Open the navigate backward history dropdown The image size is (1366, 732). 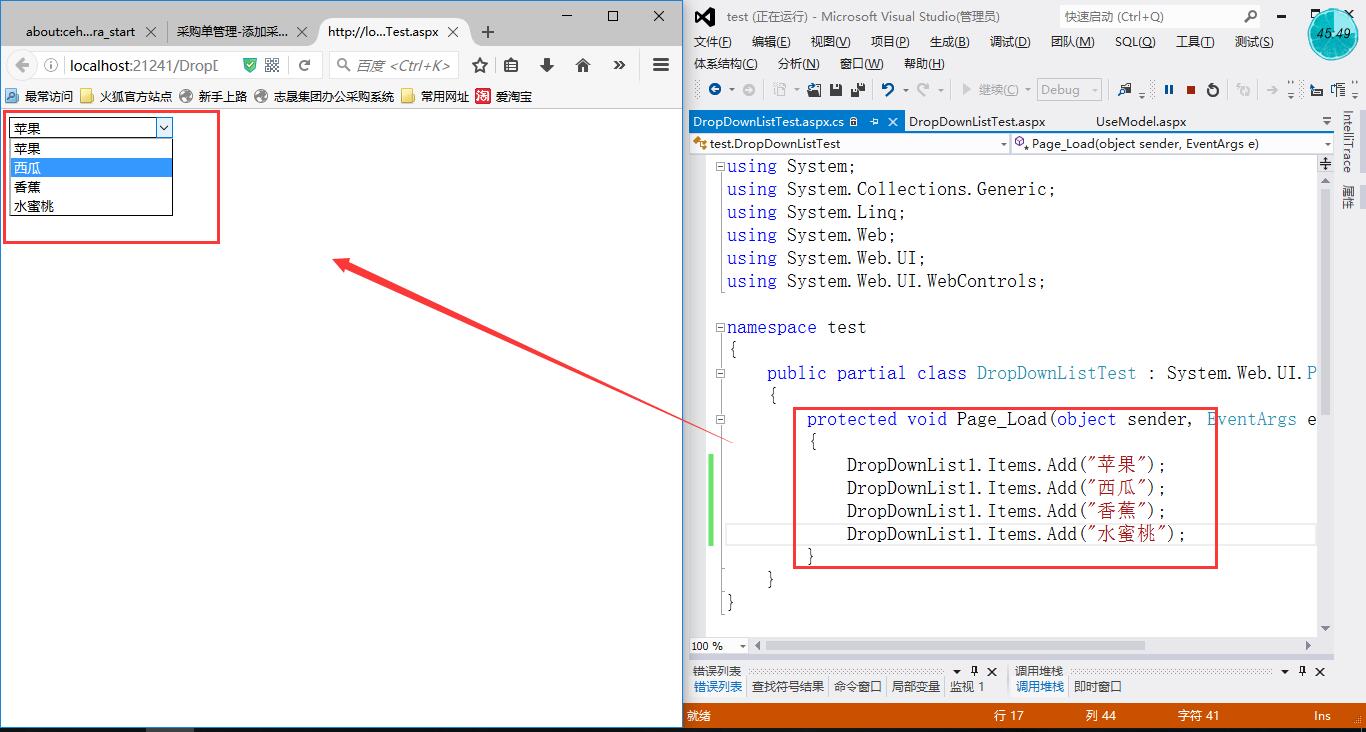click(x=732, y=90)
